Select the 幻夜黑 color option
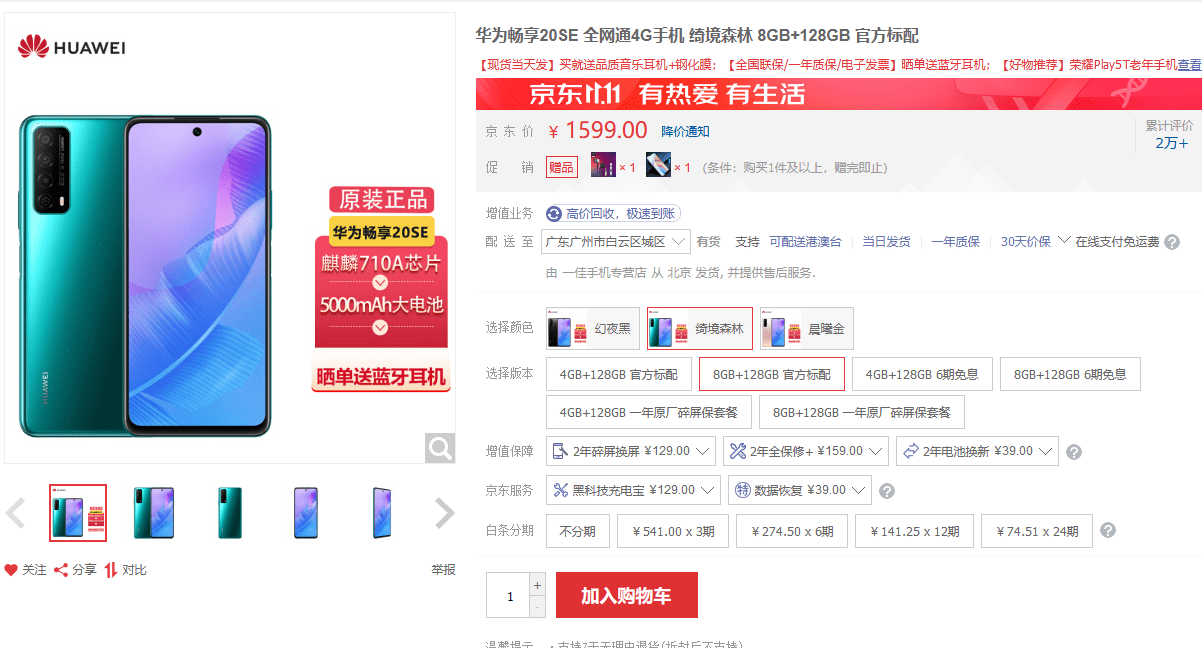Viewport: 1202px width, 648px height. point(591,328)
